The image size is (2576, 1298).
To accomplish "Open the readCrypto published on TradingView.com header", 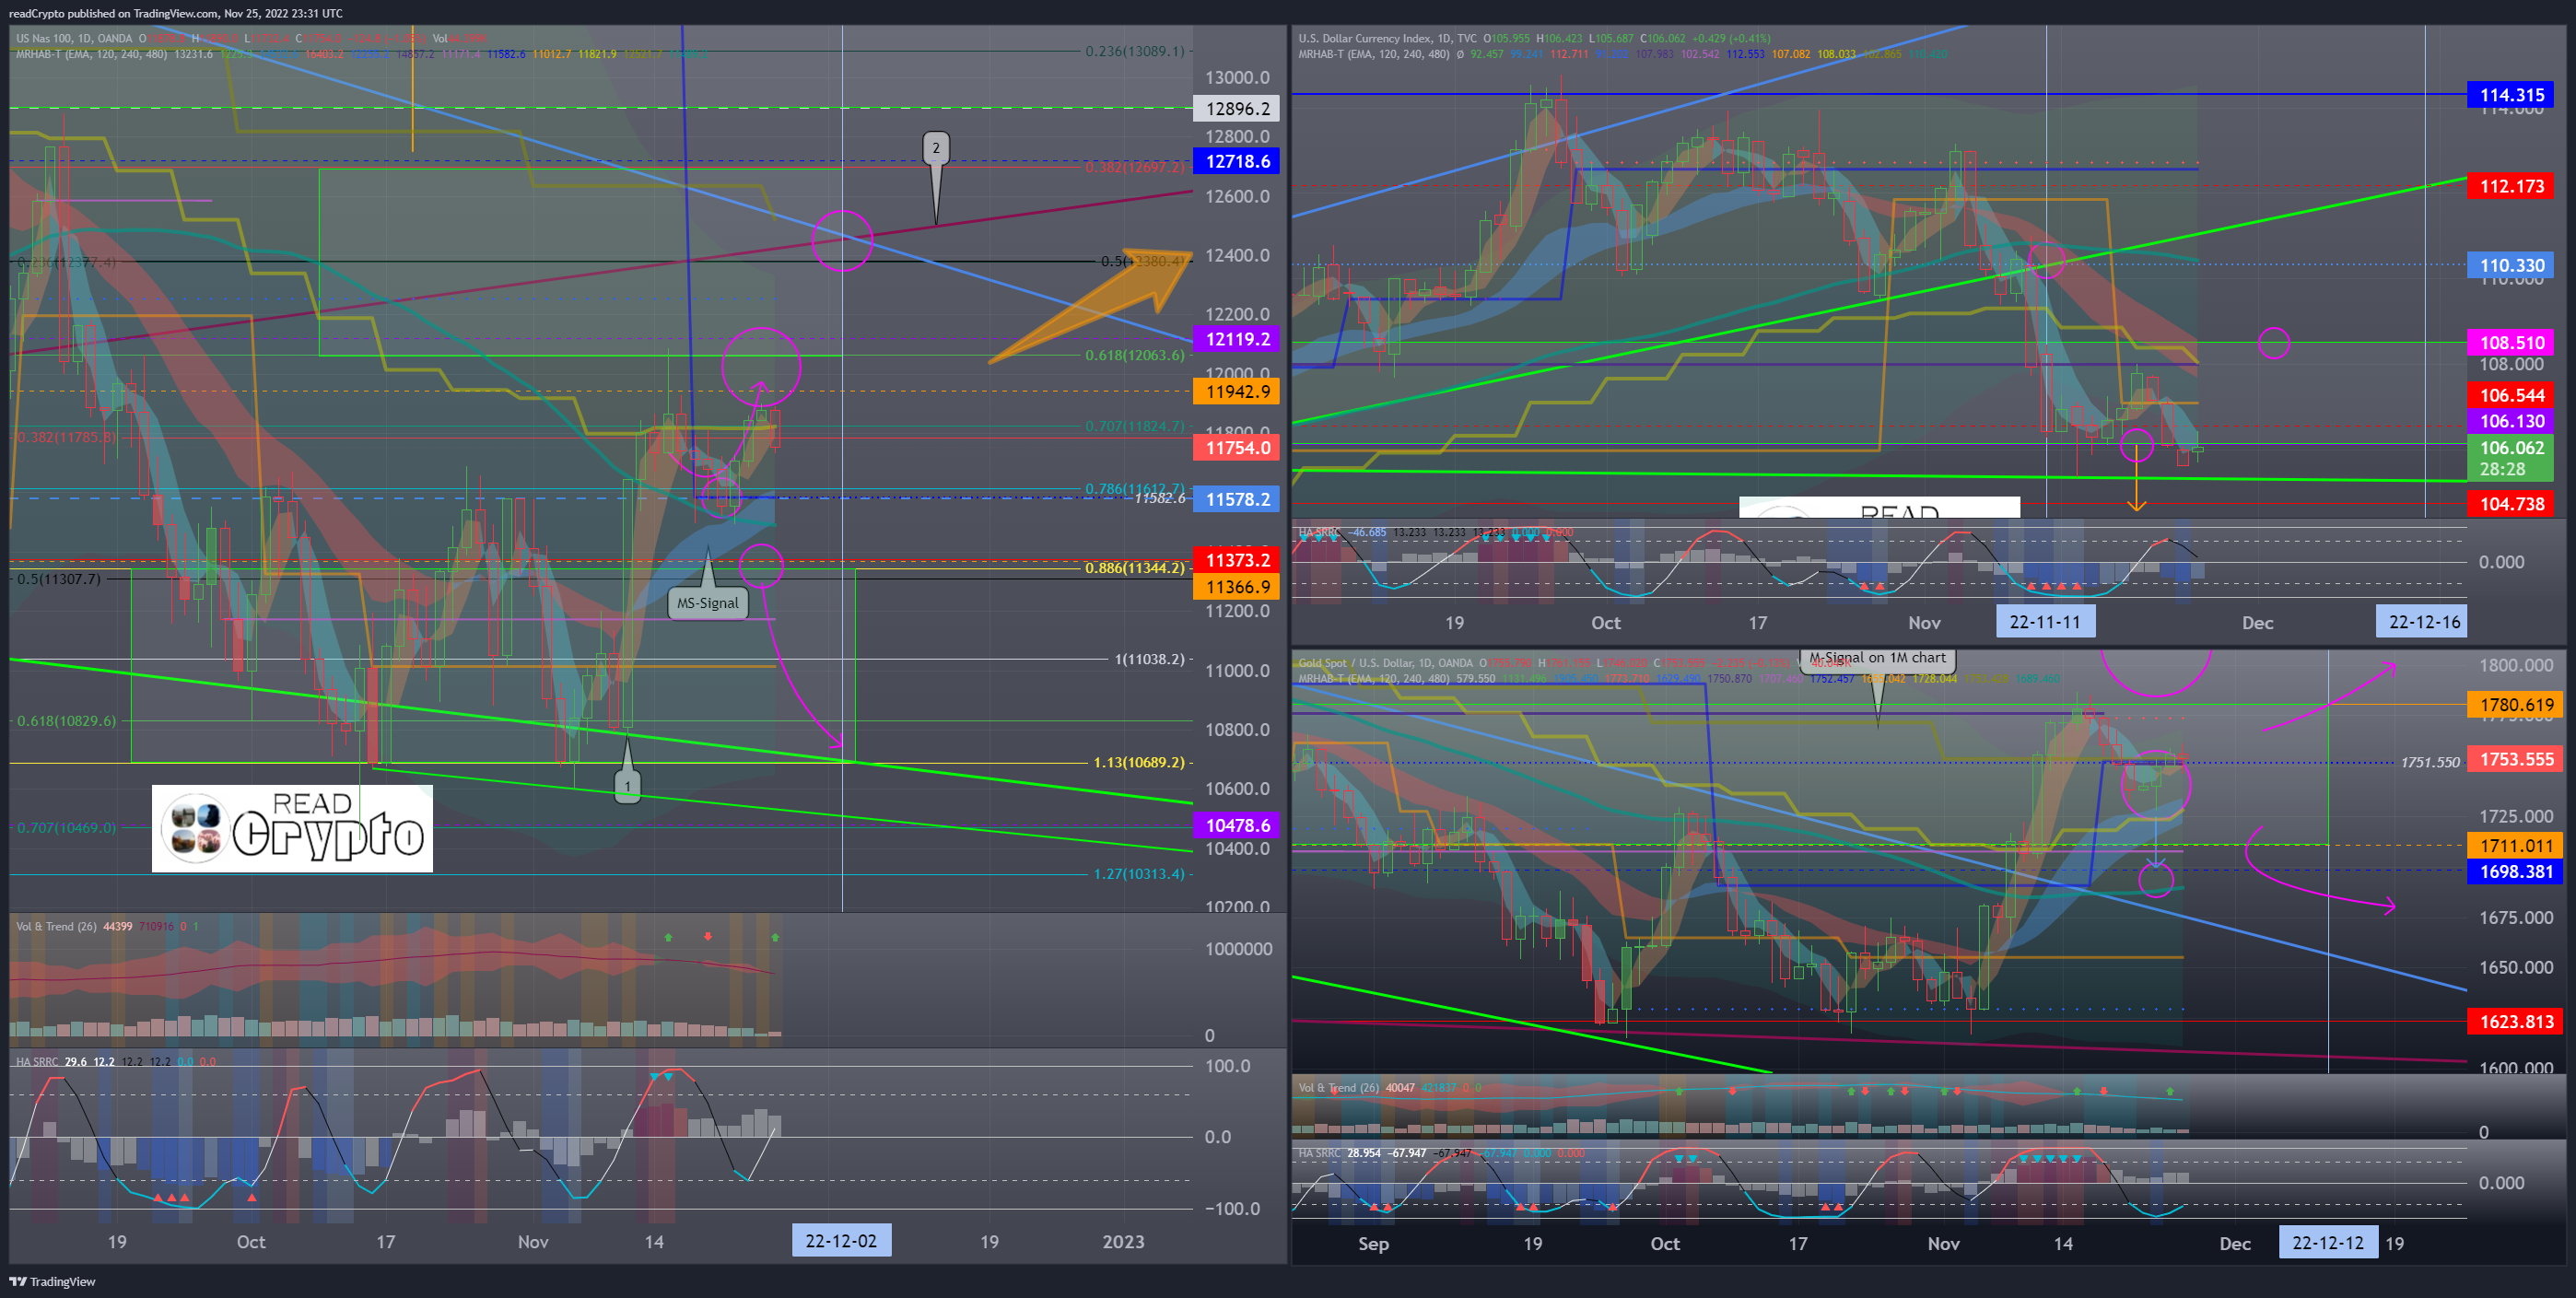I will 175,13.
